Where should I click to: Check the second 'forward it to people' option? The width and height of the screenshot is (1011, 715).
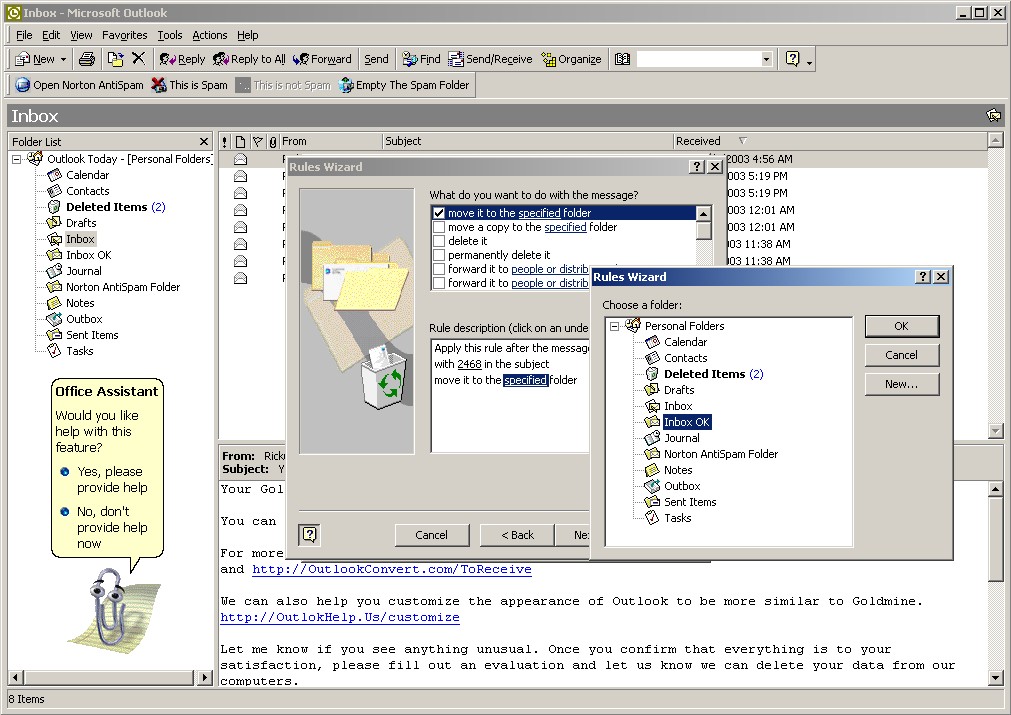439,283
